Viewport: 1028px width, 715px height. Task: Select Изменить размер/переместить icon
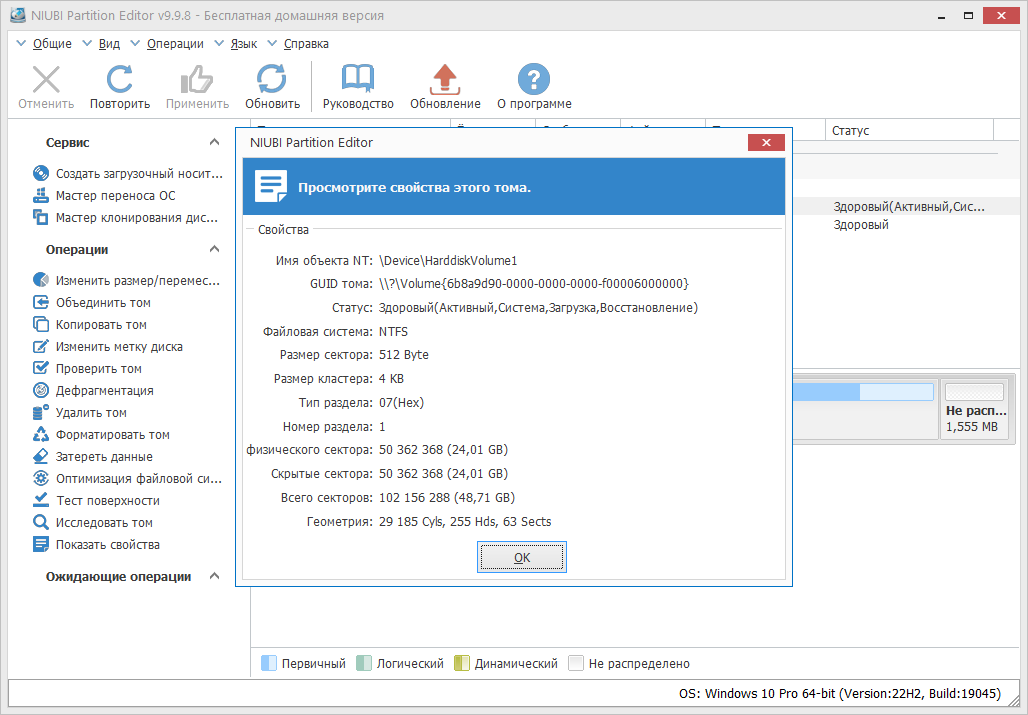tap(41, 280)
